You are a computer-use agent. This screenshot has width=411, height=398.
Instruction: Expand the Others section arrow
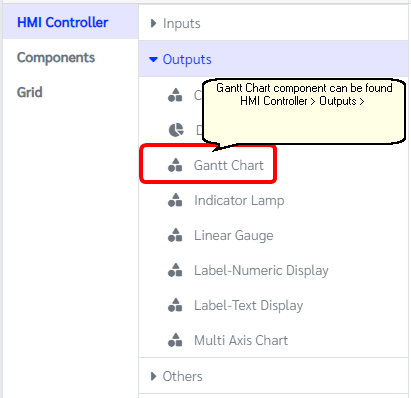pos(153,376)
